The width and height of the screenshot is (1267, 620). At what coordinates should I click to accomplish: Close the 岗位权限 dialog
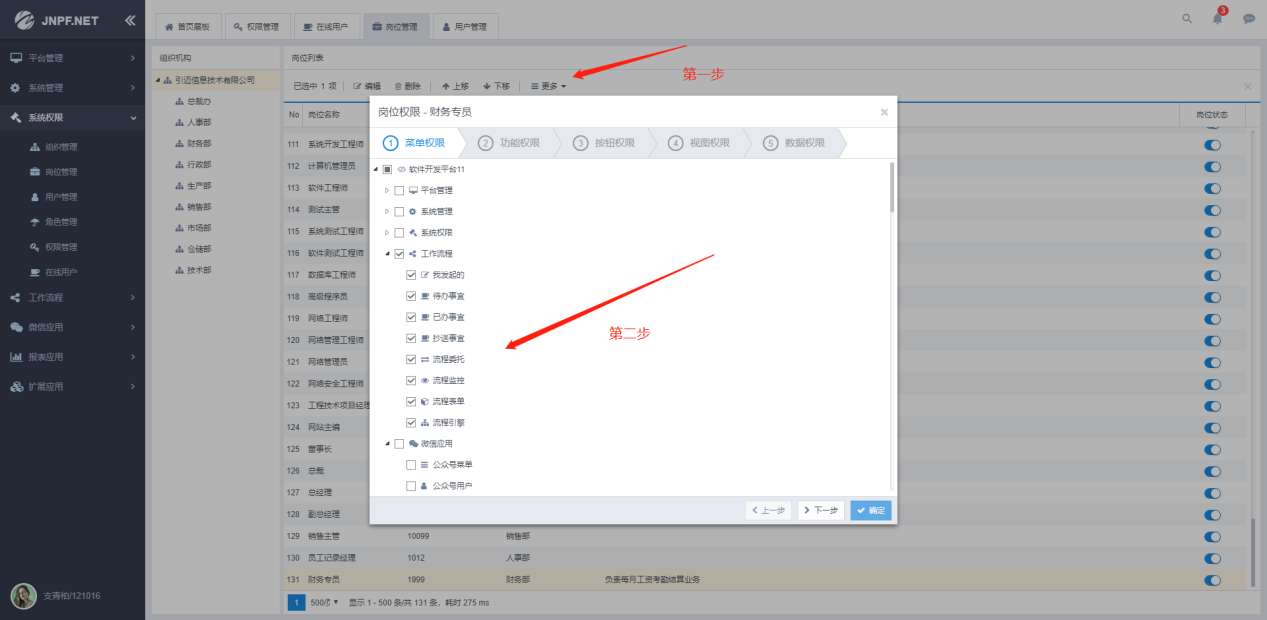click(884, 112)
